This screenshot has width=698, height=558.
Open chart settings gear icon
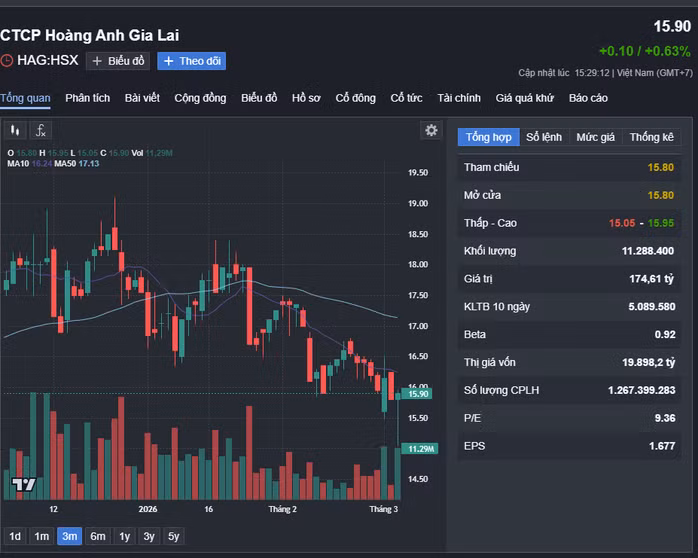431,130
